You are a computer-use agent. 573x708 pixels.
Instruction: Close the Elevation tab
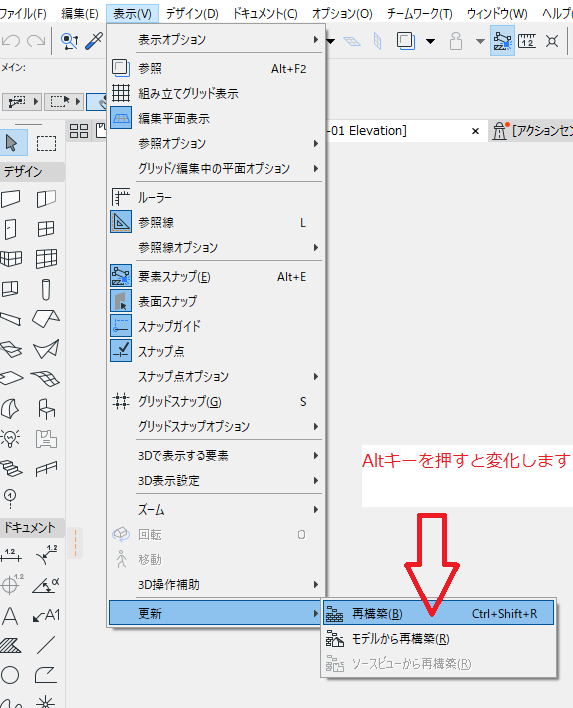click(x=475, y=131)
